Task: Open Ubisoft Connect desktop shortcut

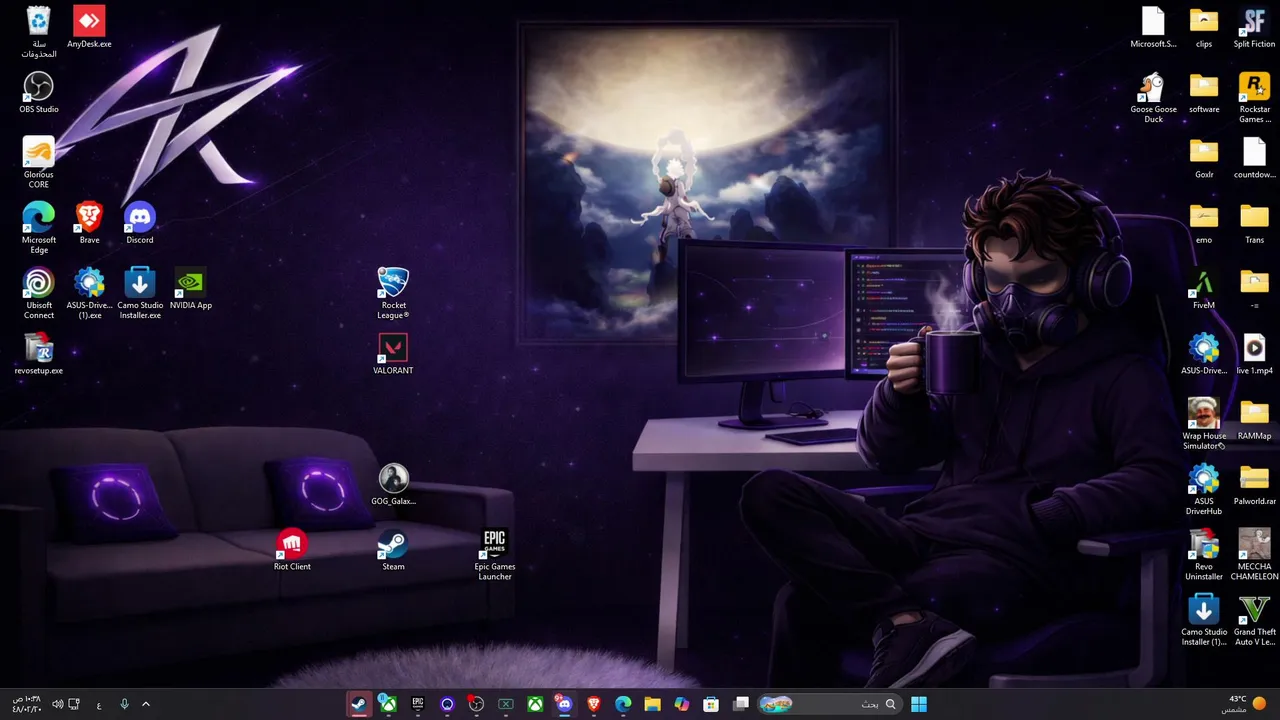Action: 39,293
